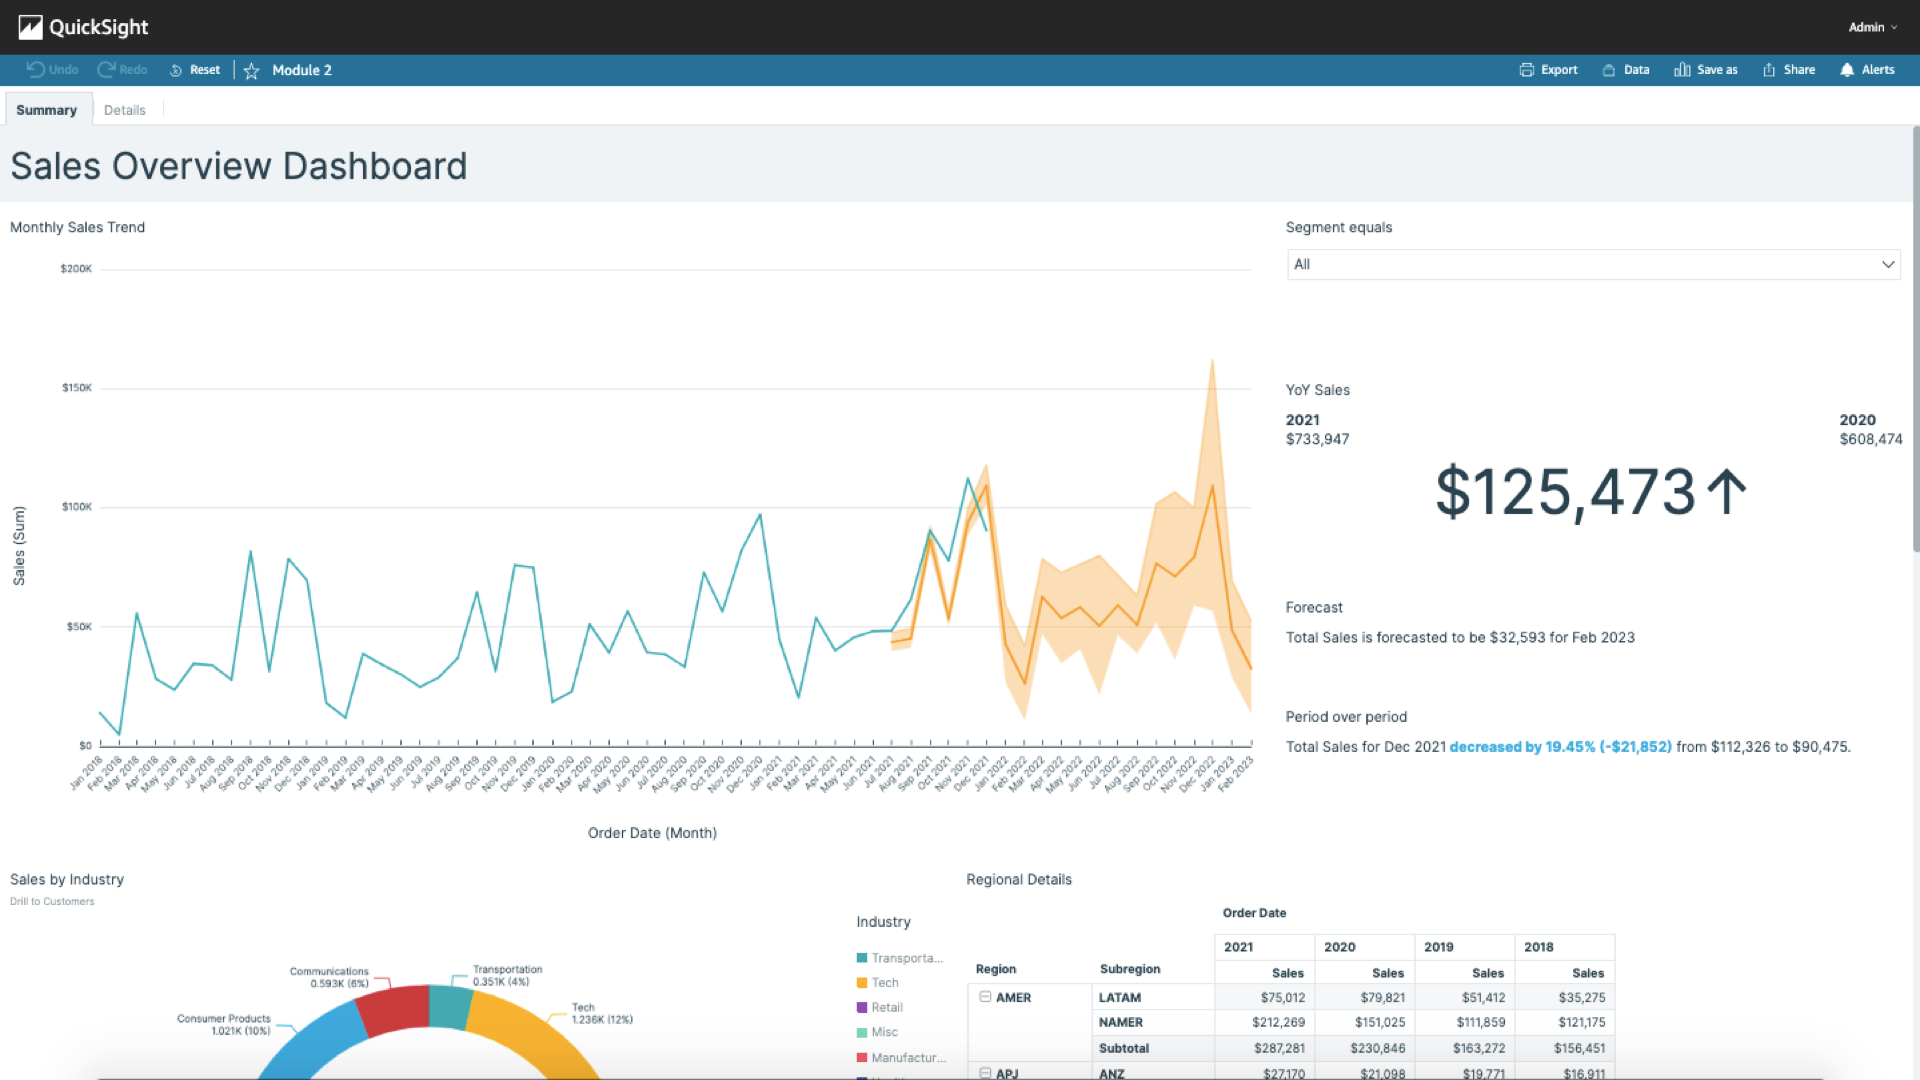
Task: Select the Misc legend swatch
Action: (x=862, y=1032)
